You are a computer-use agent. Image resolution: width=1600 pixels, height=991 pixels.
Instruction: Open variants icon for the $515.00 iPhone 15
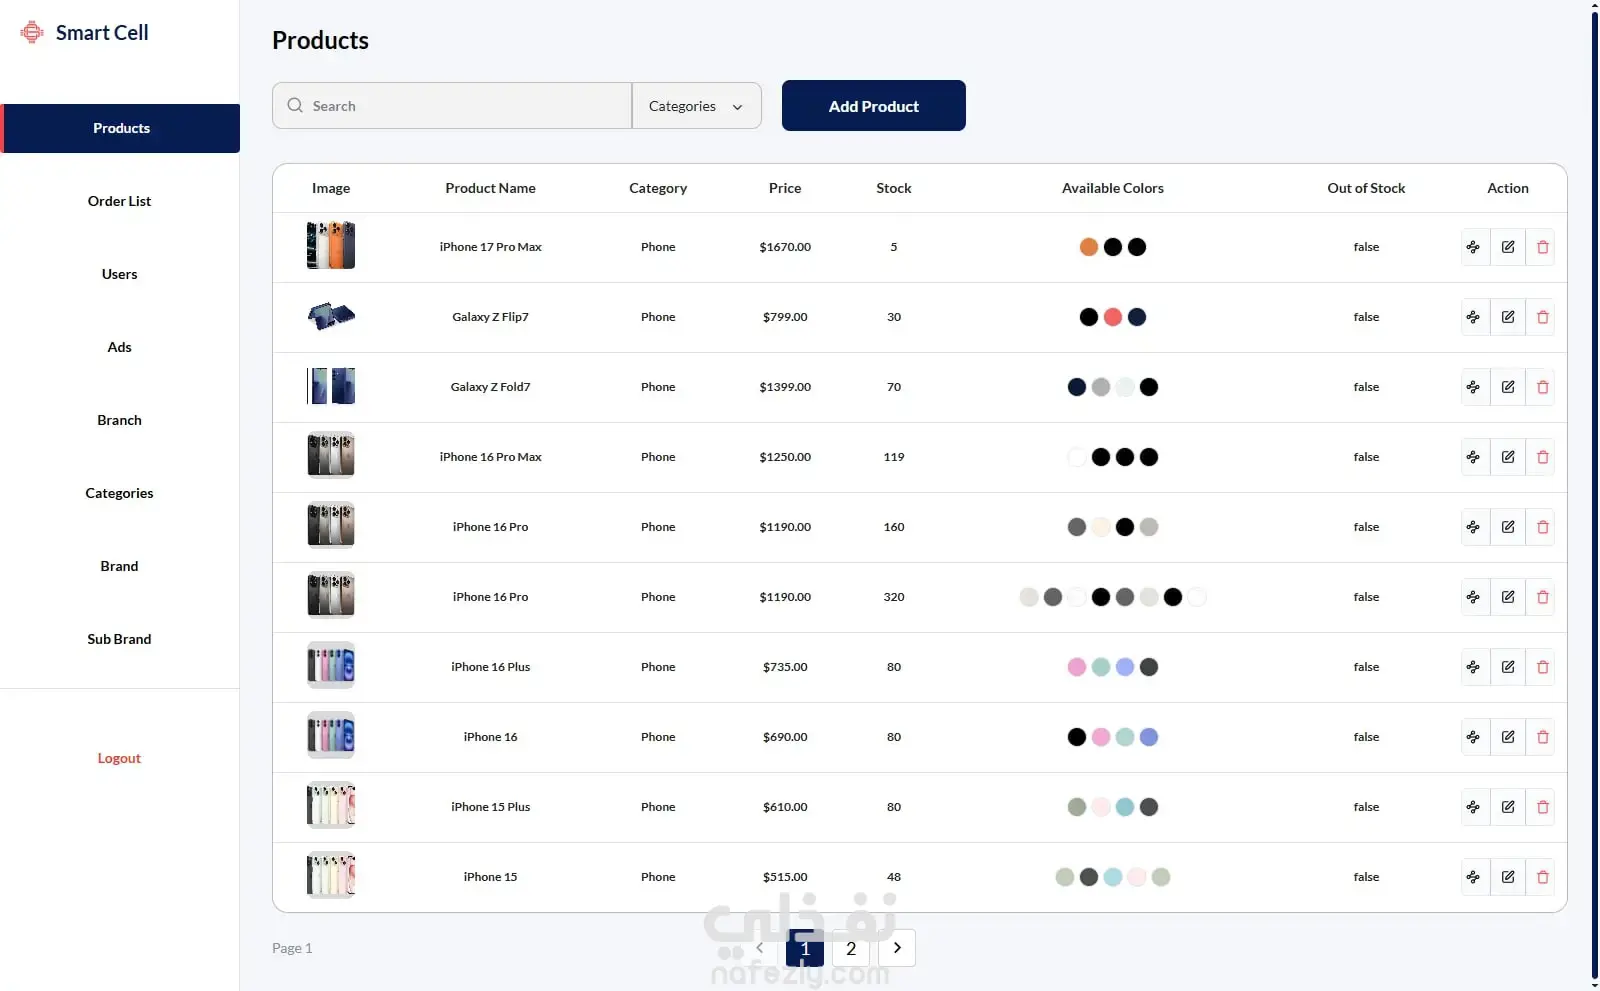[x=1474, y=877]
